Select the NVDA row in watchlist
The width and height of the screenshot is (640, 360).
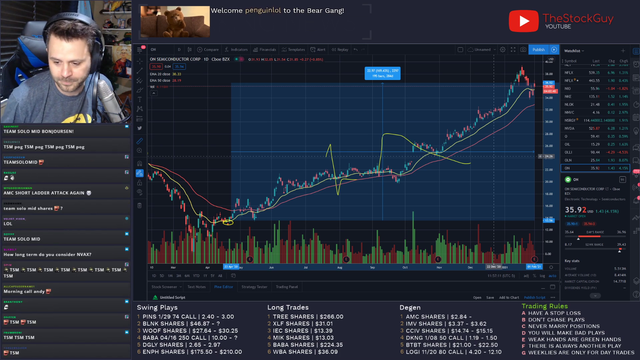596,129
